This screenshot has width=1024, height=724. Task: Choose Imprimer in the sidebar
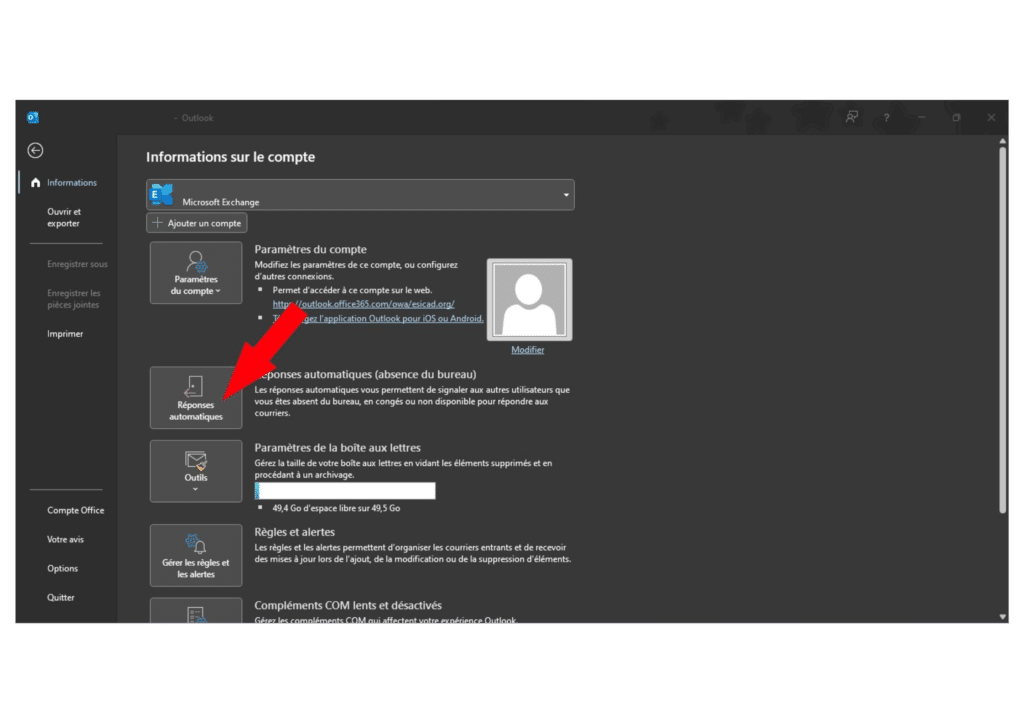(65, 334)
